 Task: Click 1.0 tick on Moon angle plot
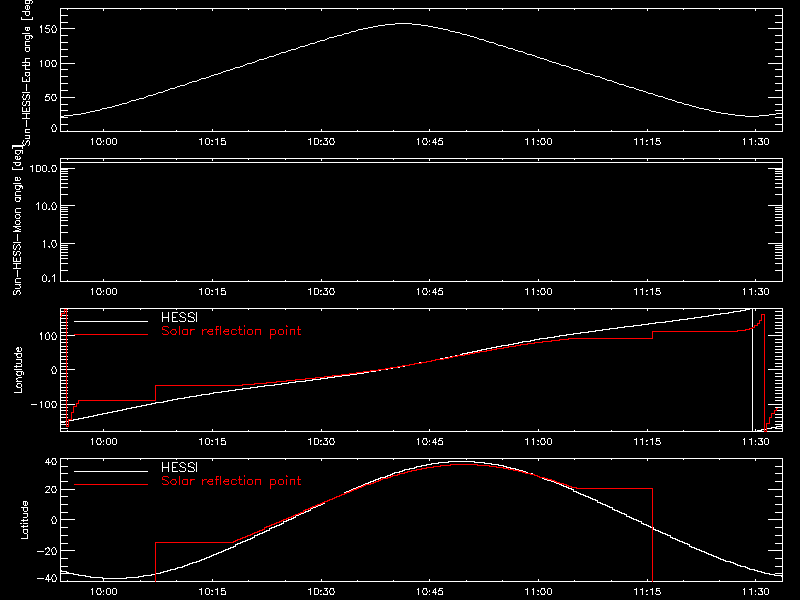pyautogui.click(x=49, y=244)
